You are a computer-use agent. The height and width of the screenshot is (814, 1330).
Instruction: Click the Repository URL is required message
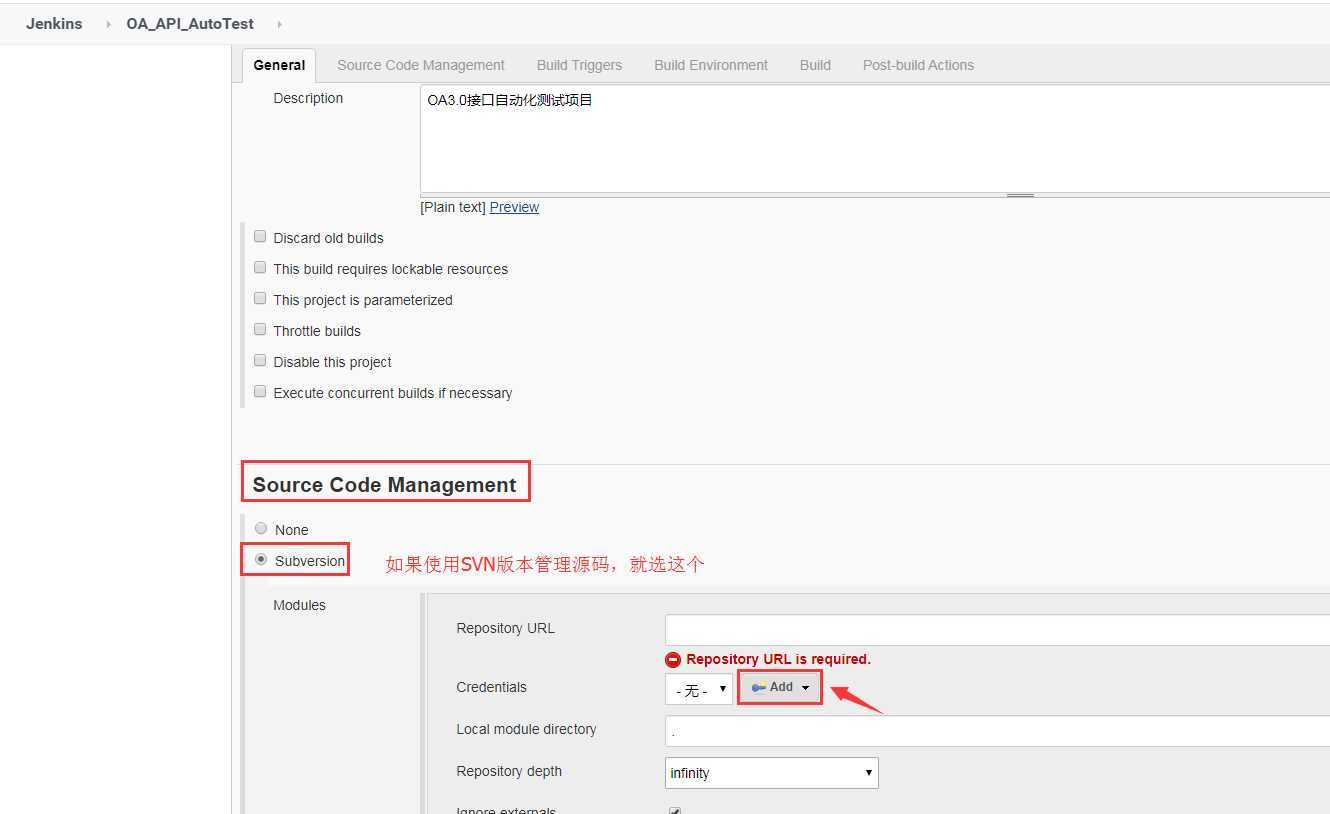[778, 659]
